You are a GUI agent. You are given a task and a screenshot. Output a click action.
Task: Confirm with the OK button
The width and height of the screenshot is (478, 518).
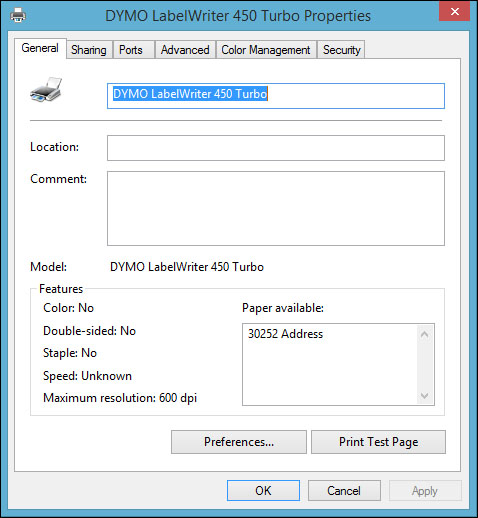tap(263, 491)
